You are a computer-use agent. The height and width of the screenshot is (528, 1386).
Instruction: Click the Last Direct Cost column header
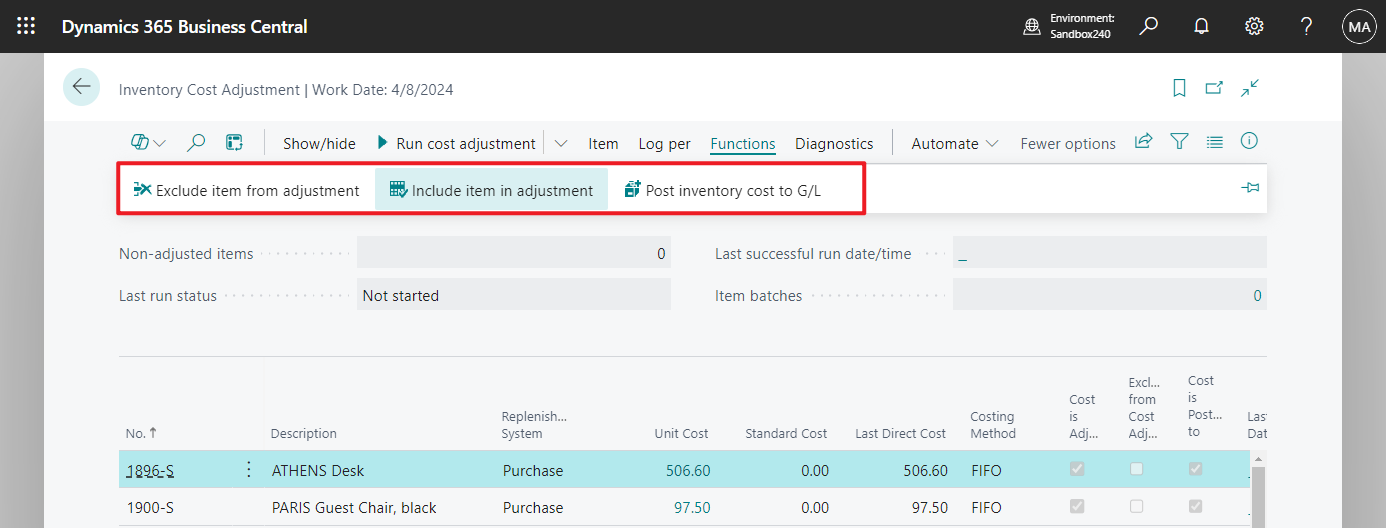point(900,433)
